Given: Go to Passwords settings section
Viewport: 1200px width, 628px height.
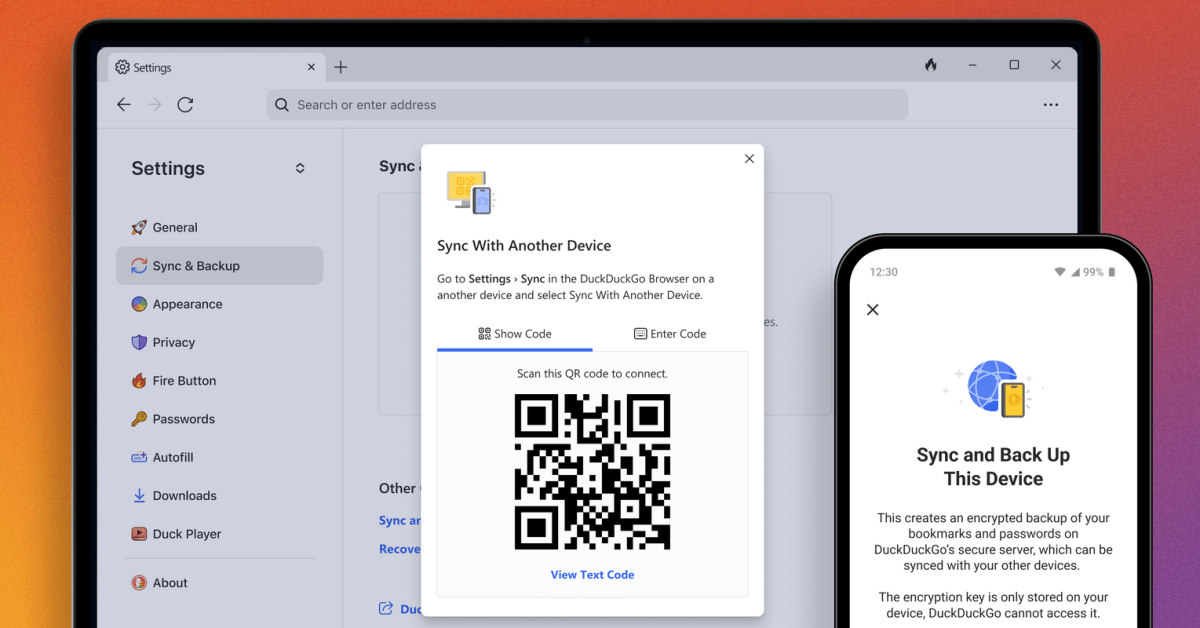Looking at the screenshot, I should pos(183,420).
